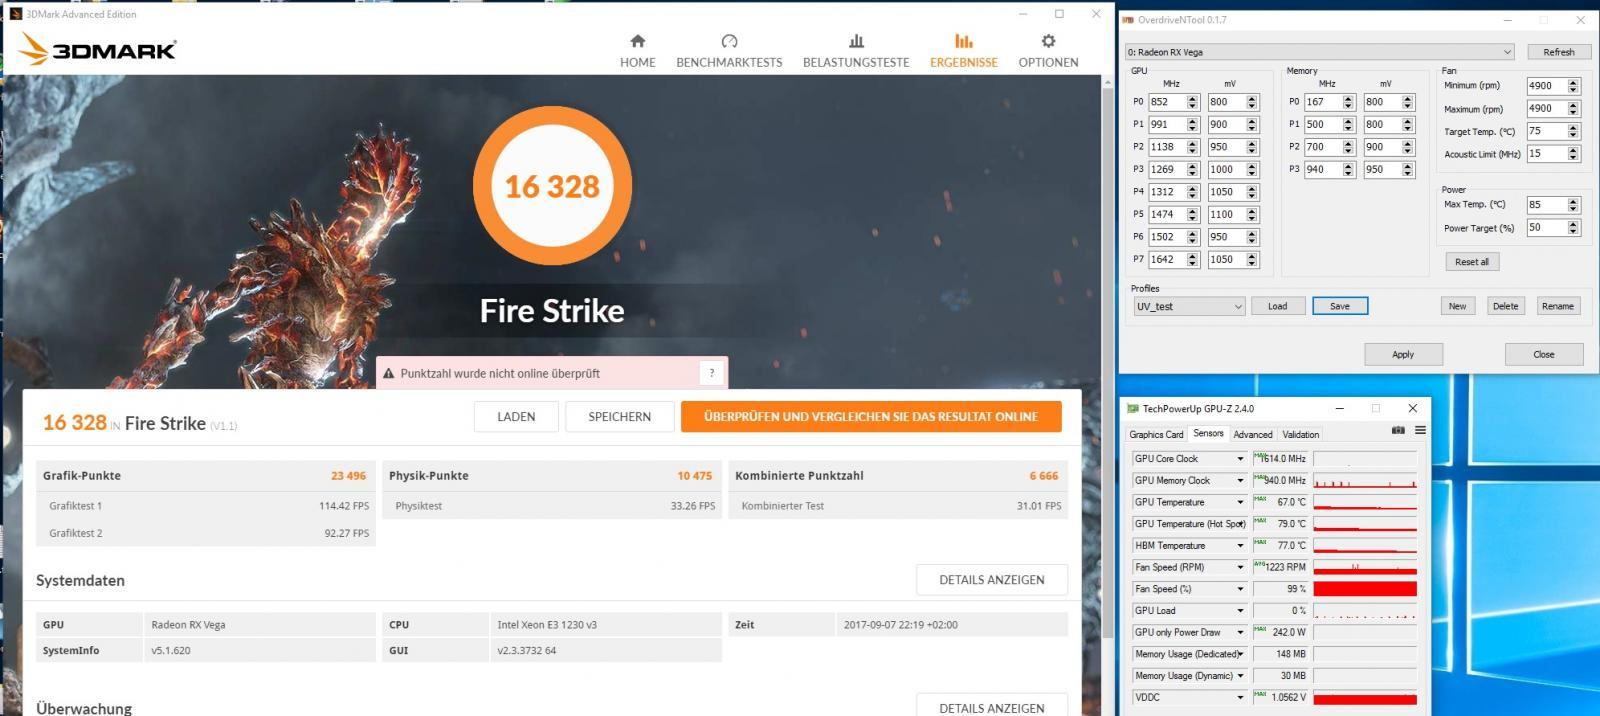Viewport: 1600px width, 716px height.
Task: Open the GPU-Z hamburger menu
Action: tap(1420, 431)
